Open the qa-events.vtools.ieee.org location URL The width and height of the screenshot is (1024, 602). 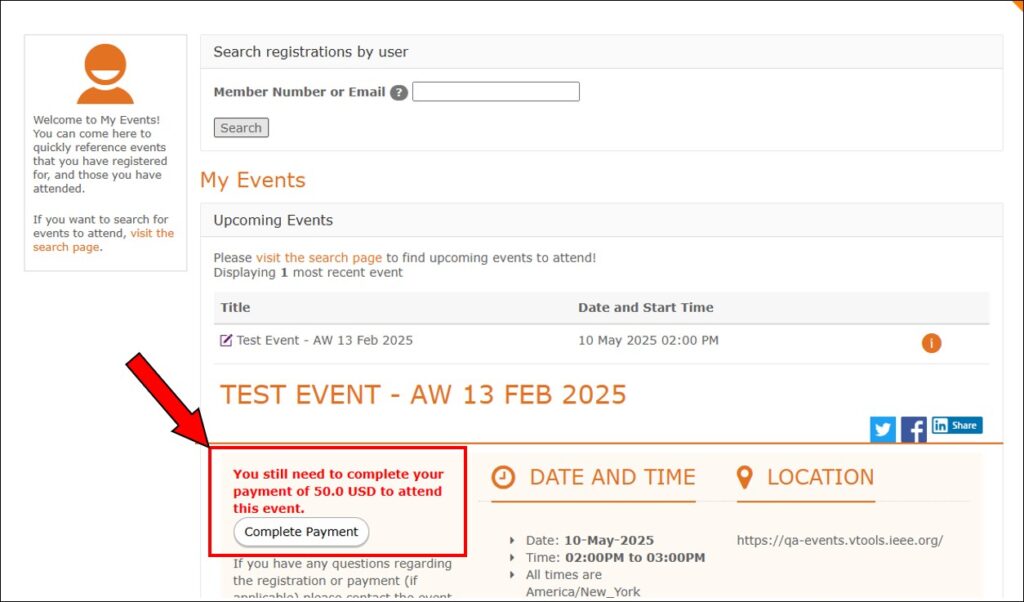pyautogui.click(x=840, y=540)
